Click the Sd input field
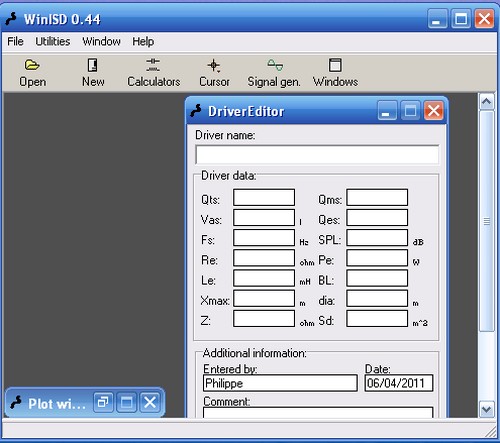This screenshot has width=500, height=443. click(x=377, y=319)
